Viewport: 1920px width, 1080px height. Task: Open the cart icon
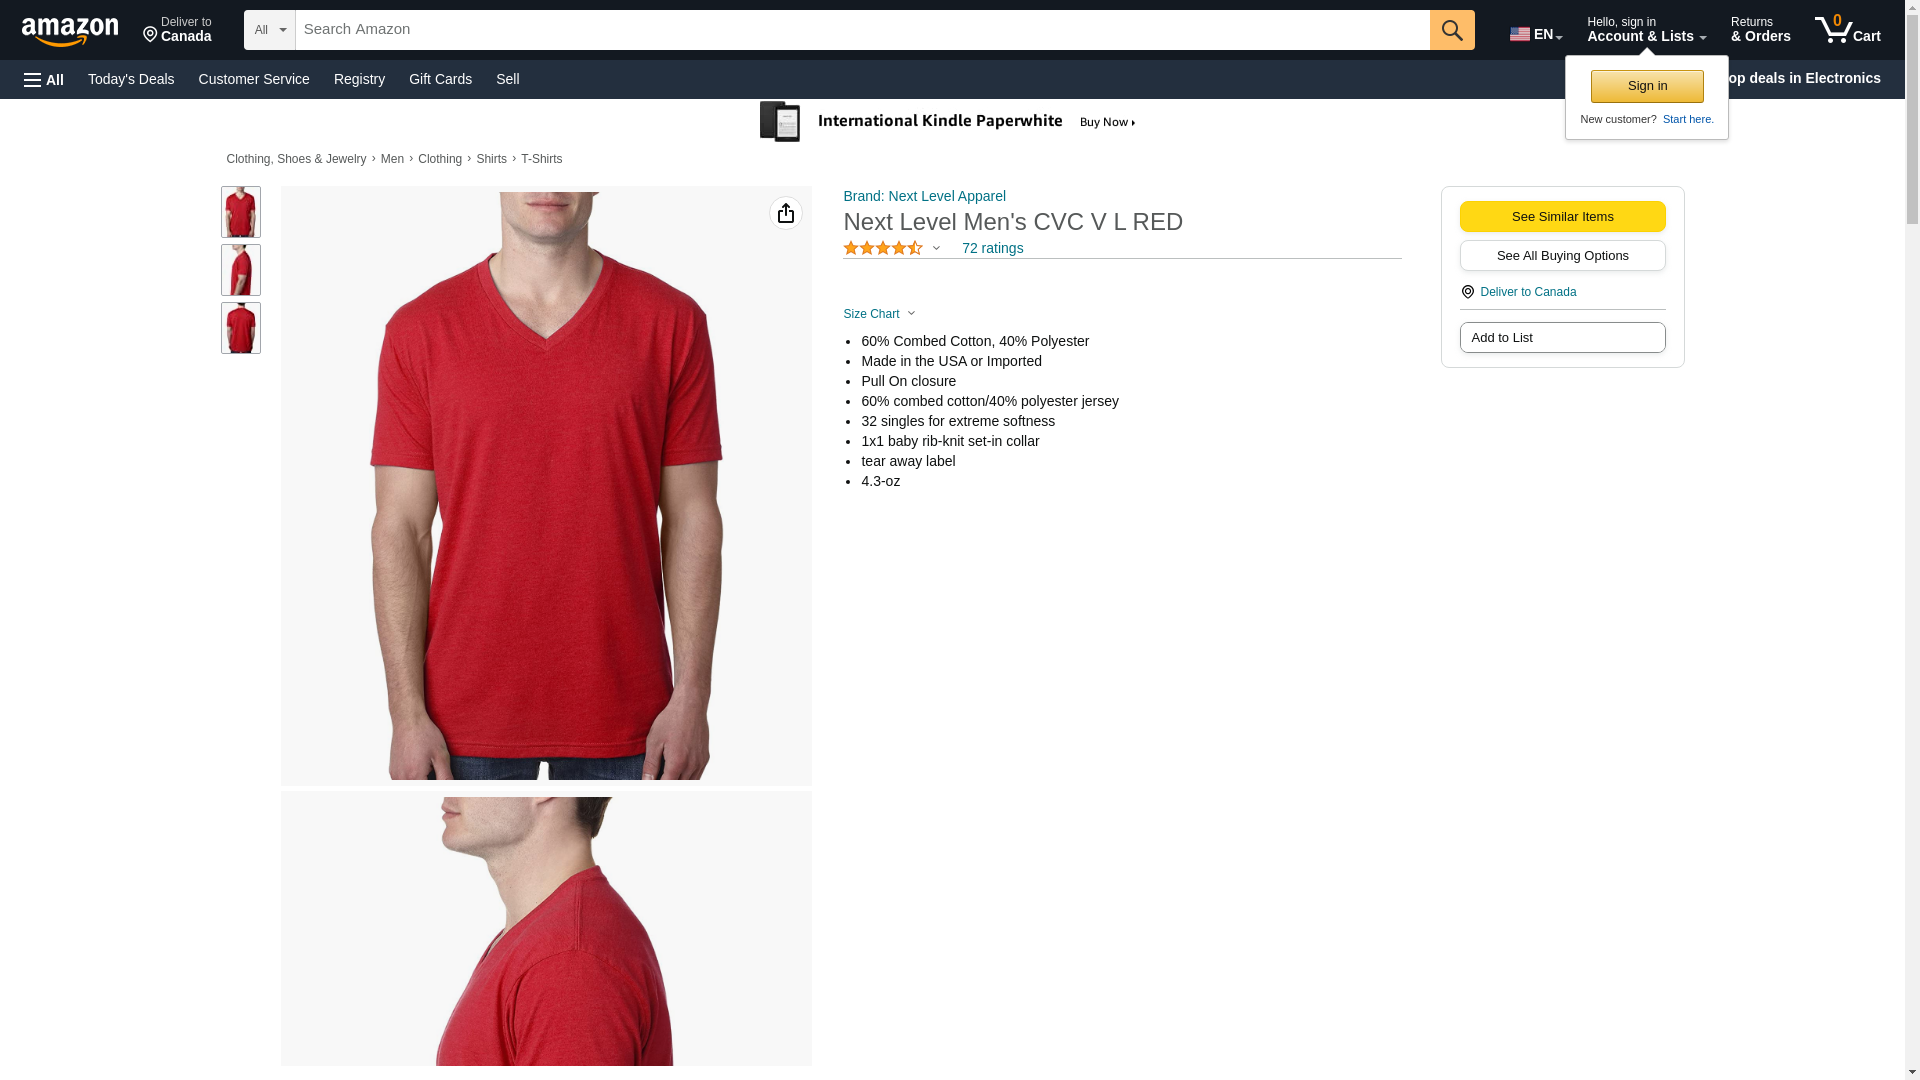click(x=1847, y=30)
